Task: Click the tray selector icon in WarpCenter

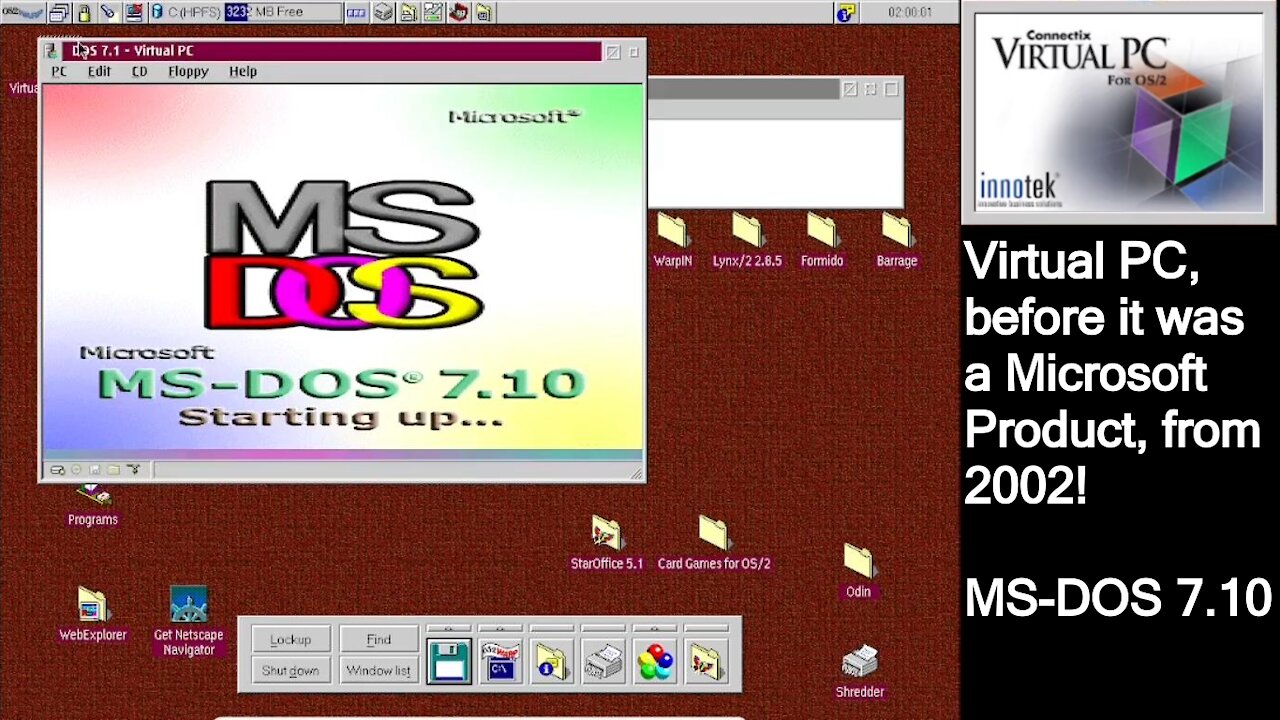Action: (357, 13)
